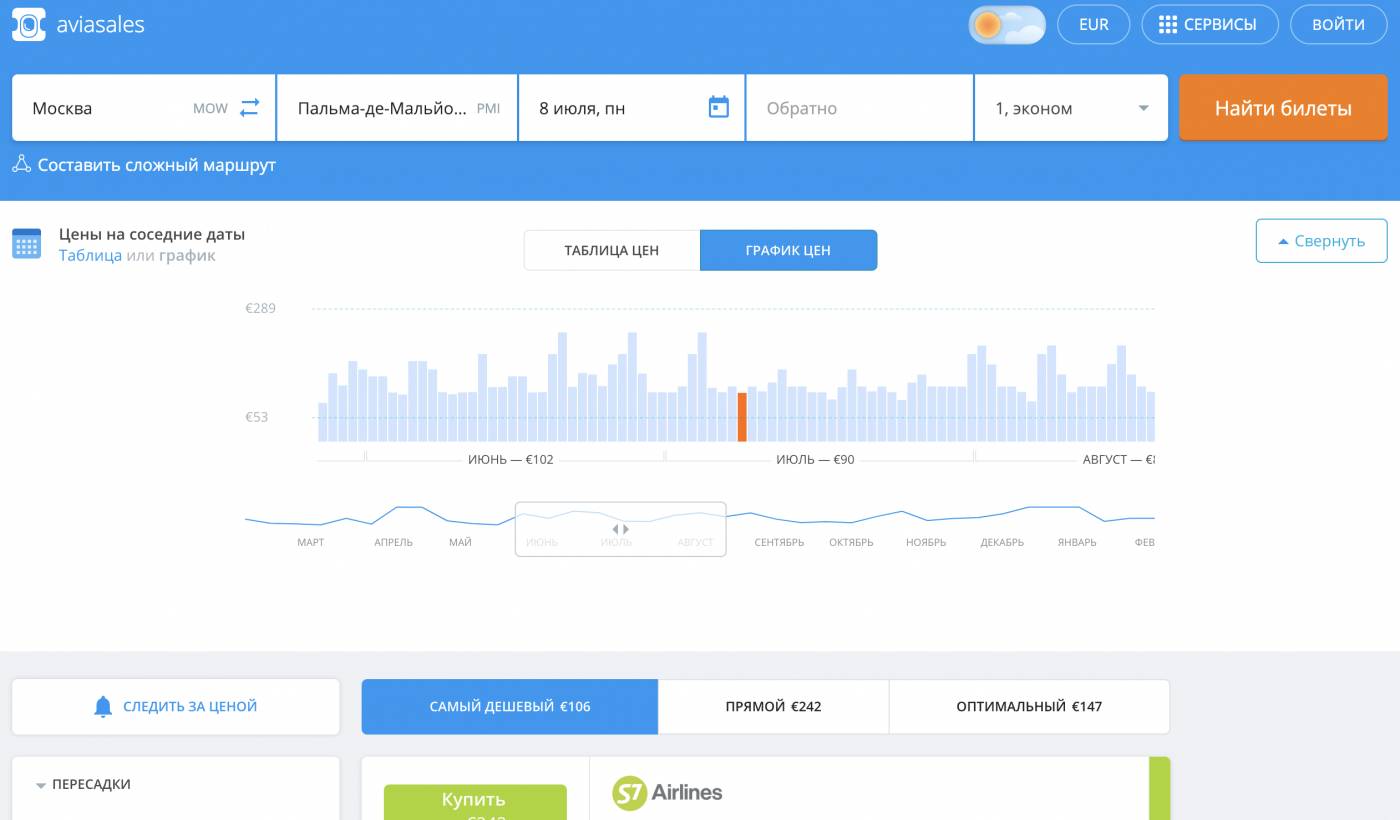Screen dimensions: 1400x820
Task: Select the Оптимальный €147 tab
Action: pyautogui.click(x=1029, y=706)
